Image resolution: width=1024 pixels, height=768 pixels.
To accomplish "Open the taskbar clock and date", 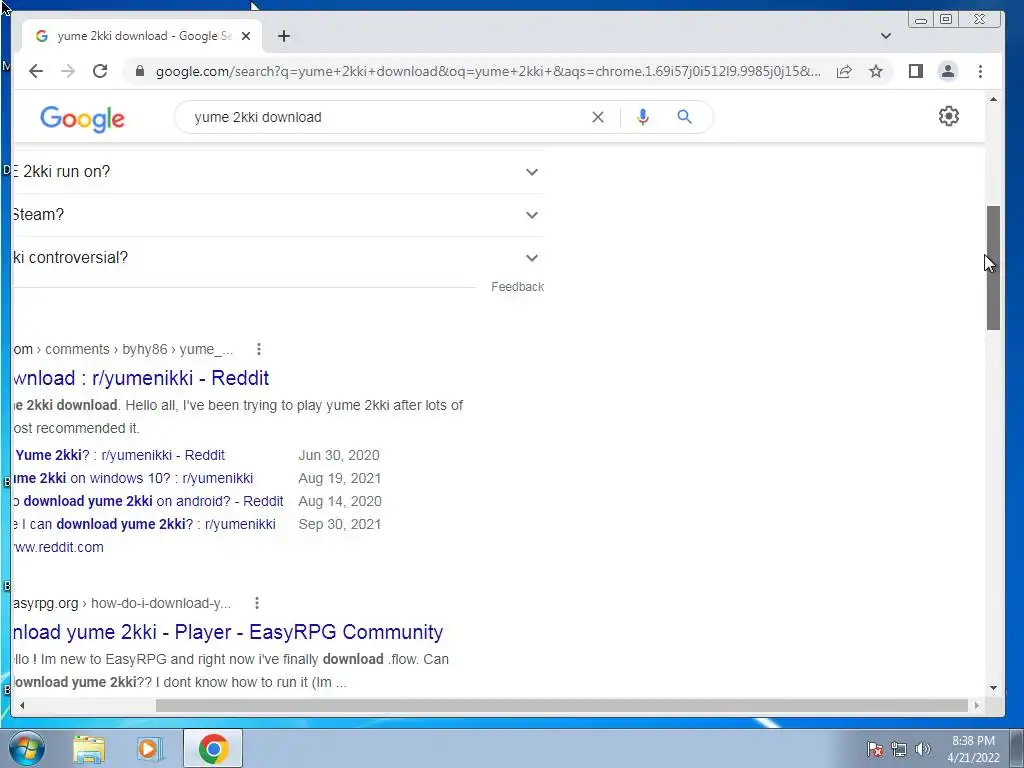I will point(973,749).
